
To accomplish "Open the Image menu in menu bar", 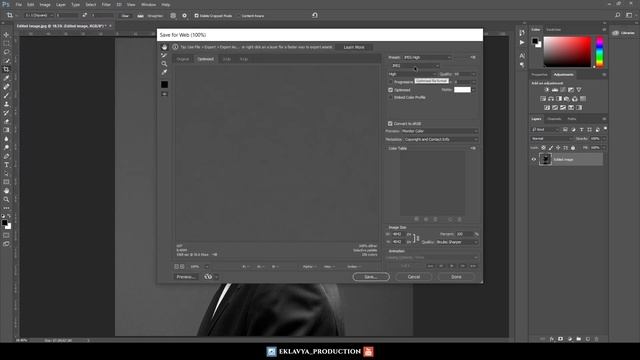I will click(45, 4).
